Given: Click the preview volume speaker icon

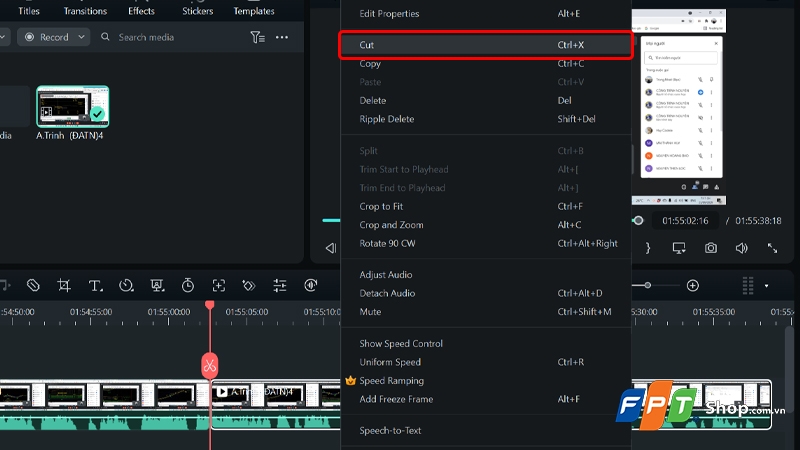Looking at the screenshot, I should [741, 248].
